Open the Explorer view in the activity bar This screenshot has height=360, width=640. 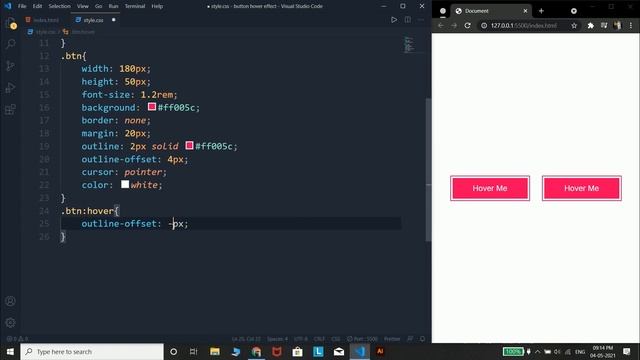[x=11, y=24]
